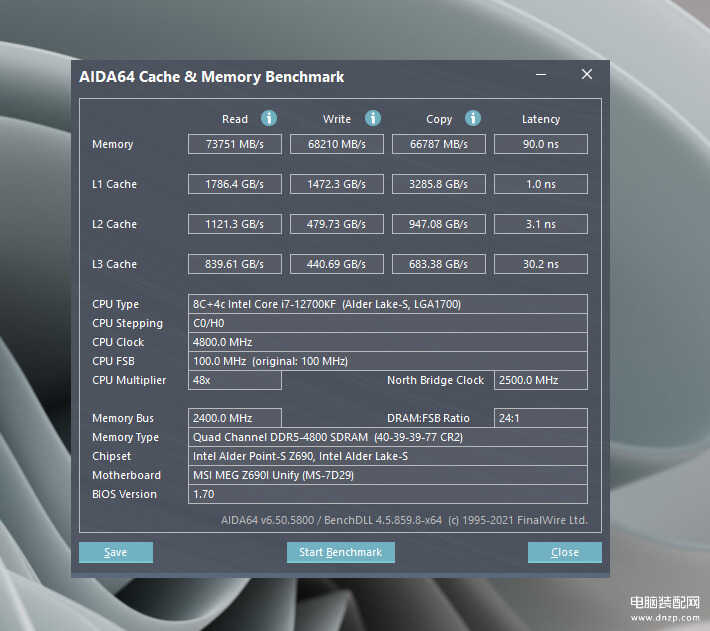
Task: Select the Memory Write value 68210 MB/s
Action: click(x=337, y=144)
